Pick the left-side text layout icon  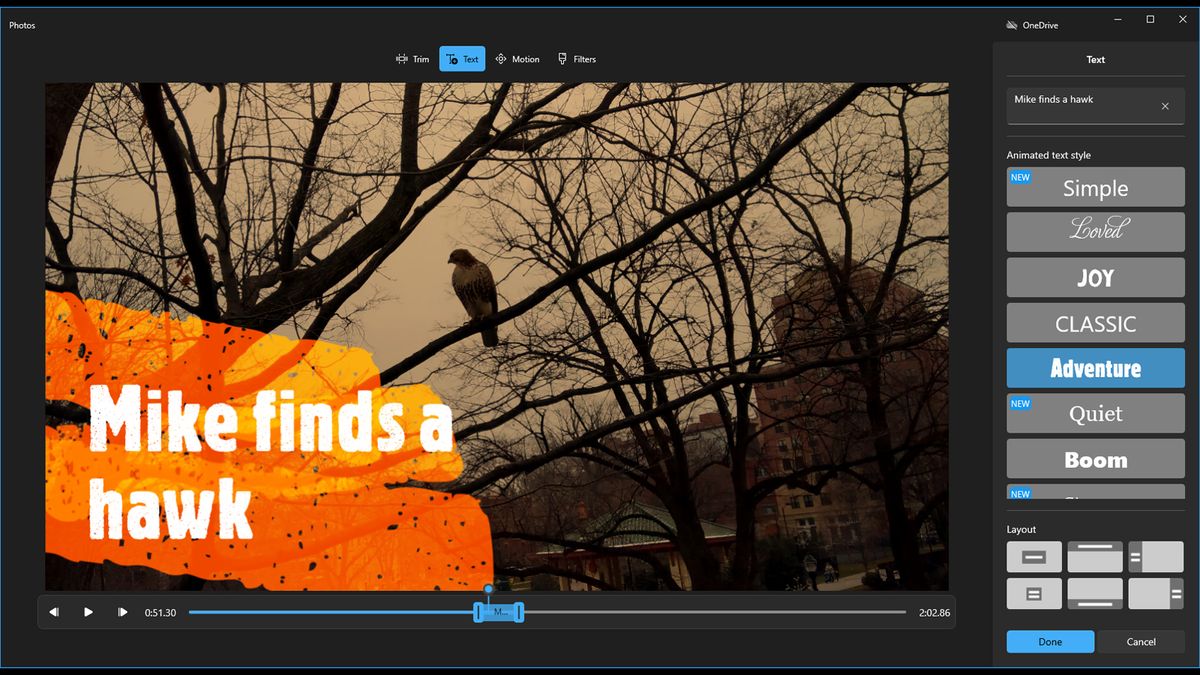point(1157,556)
